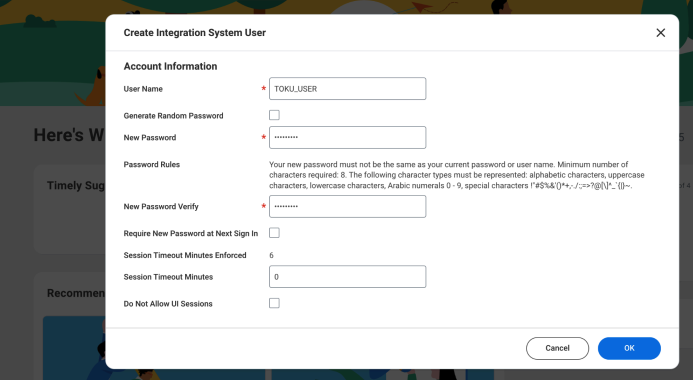Click the Account Information heading
The width and height of the screenshot is (693, 380).
(170, 66)
